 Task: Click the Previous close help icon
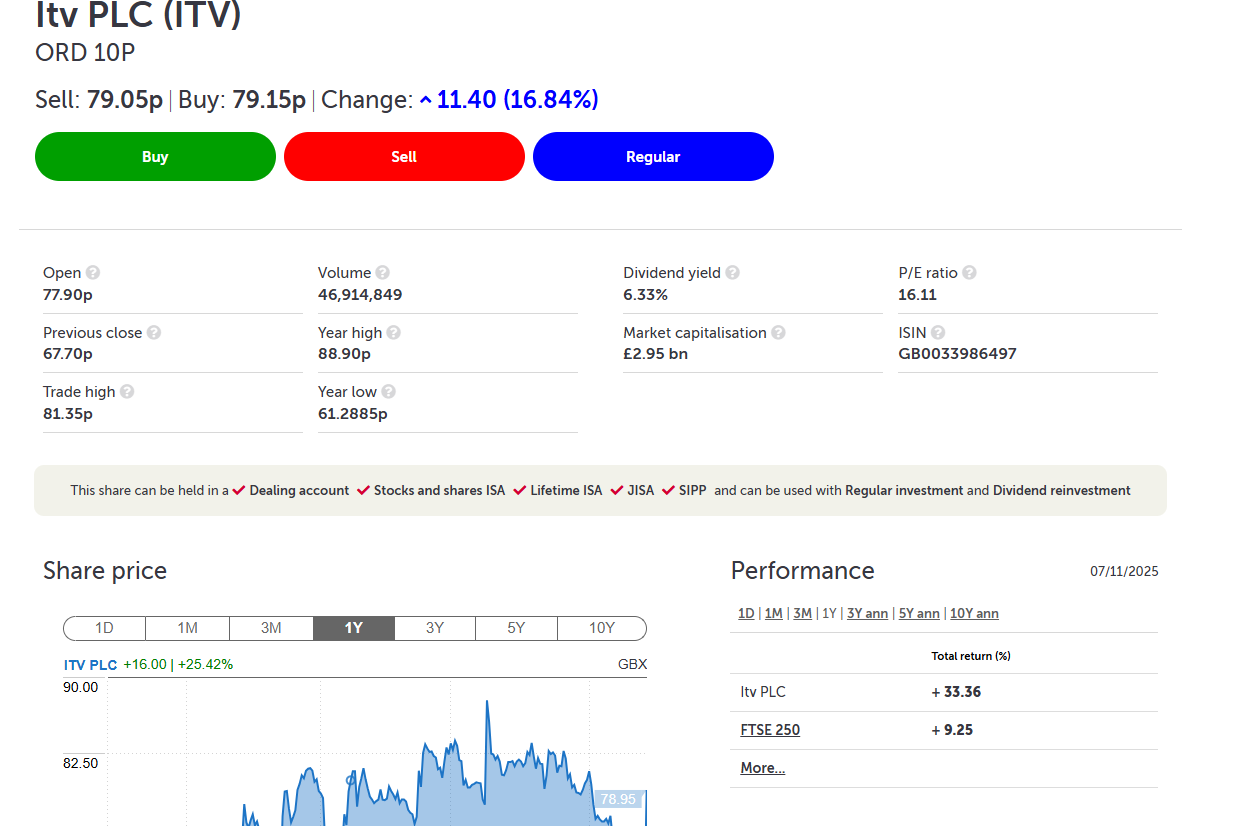154,333
